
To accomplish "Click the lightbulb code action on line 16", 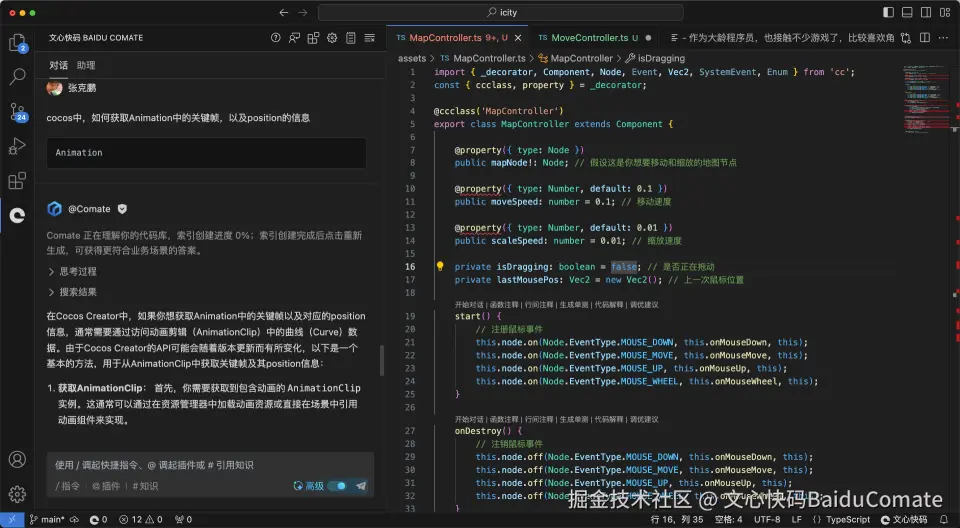I will pyautogui.click(x=440, y=266).
